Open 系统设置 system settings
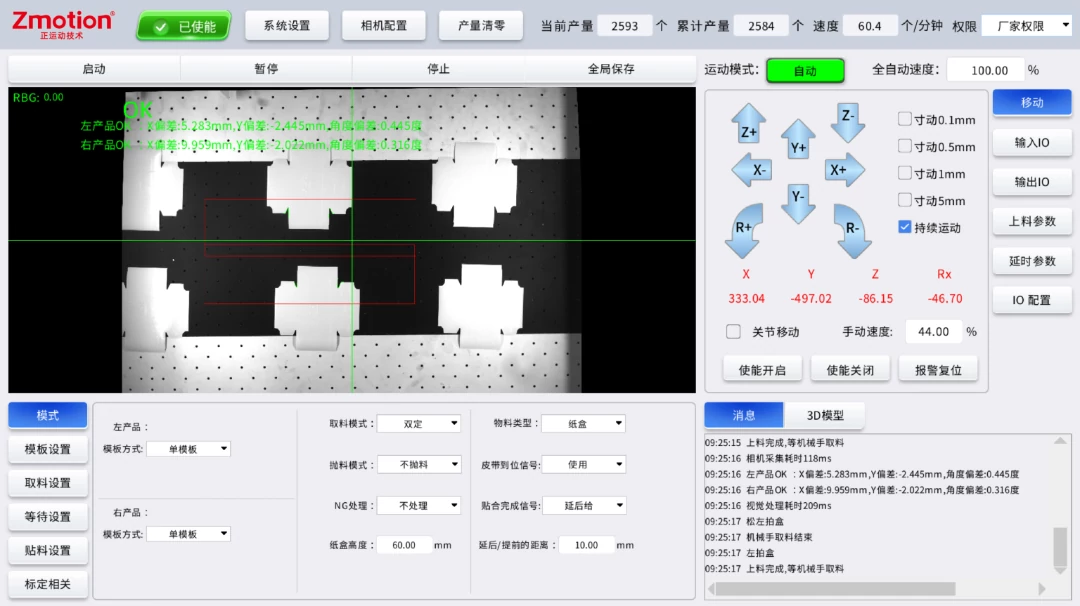 coord(287,26)
